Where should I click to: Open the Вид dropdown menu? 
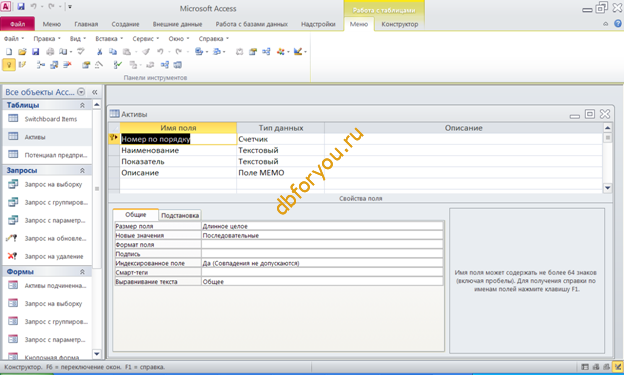[78, 39]
